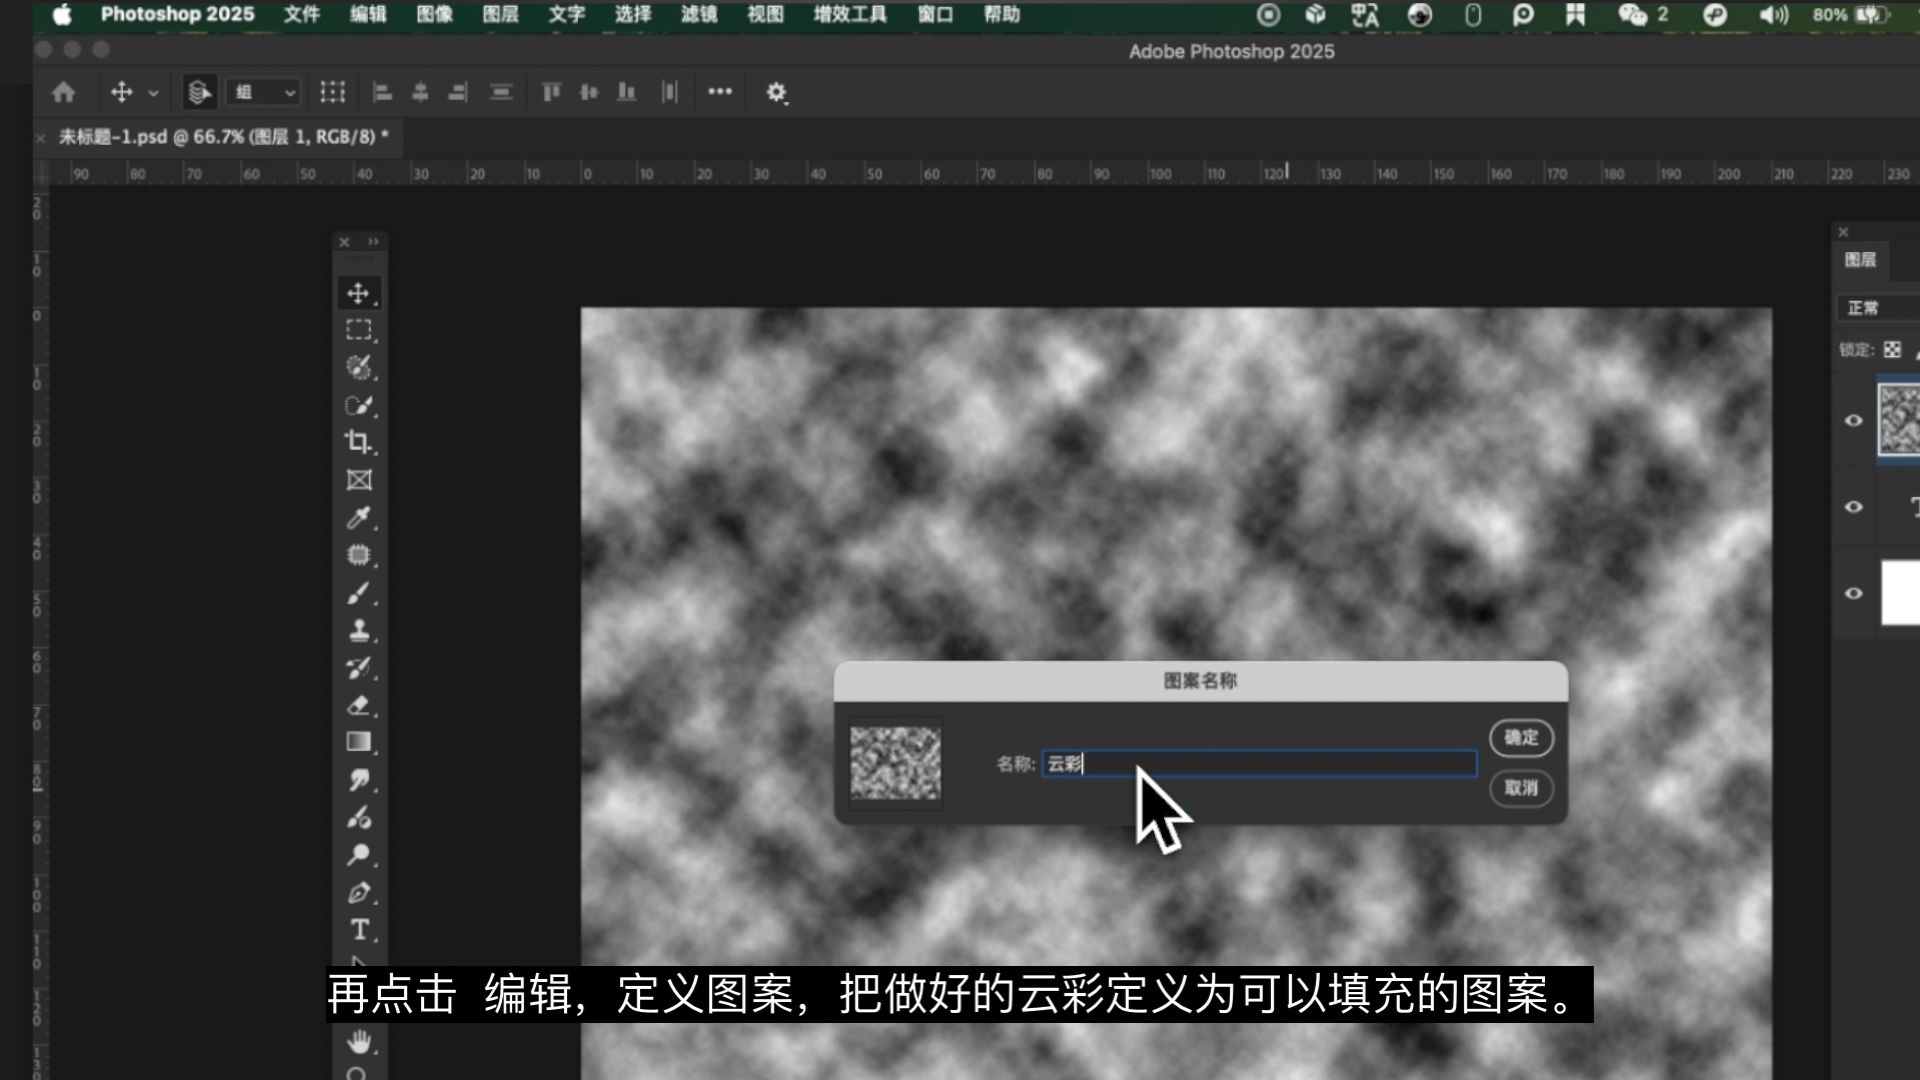This screenshot has width=1920, height=1080.
Task: Click Move tool icon in options bar
Action: (122, 92)
